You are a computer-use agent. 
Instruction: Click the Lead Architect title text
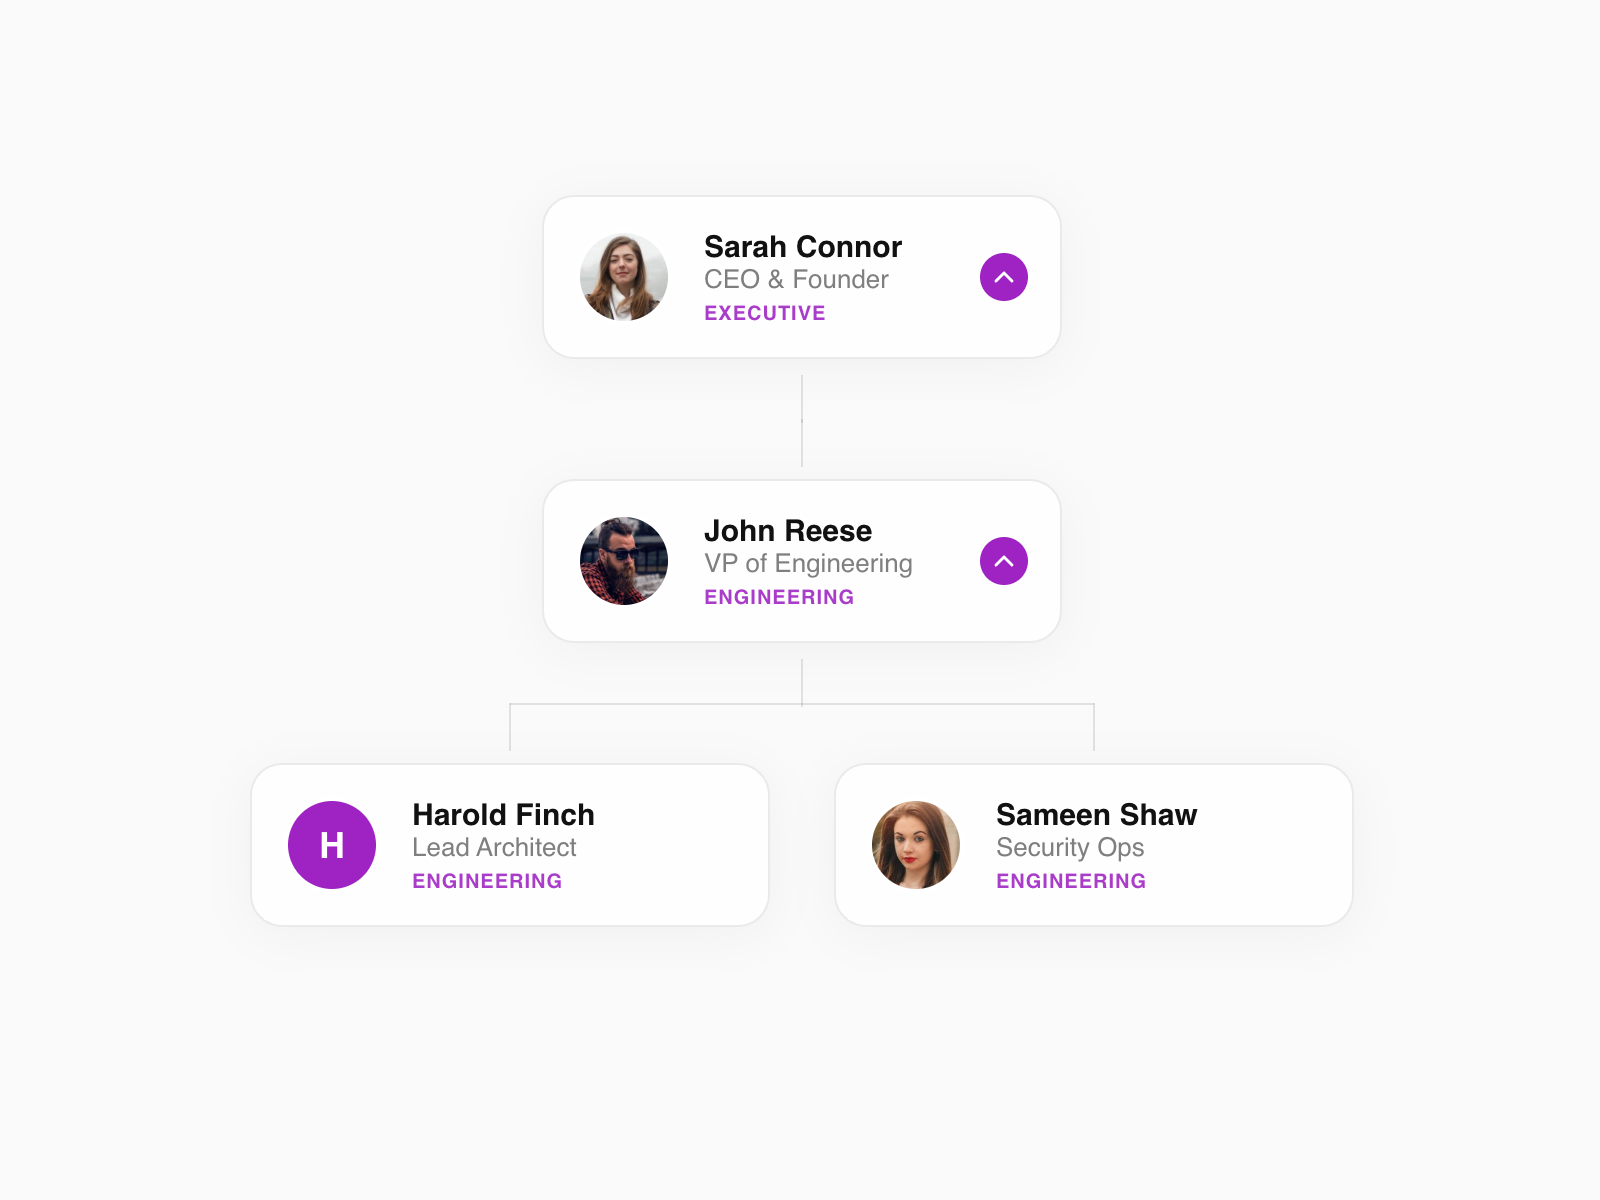tap(494, 848)
